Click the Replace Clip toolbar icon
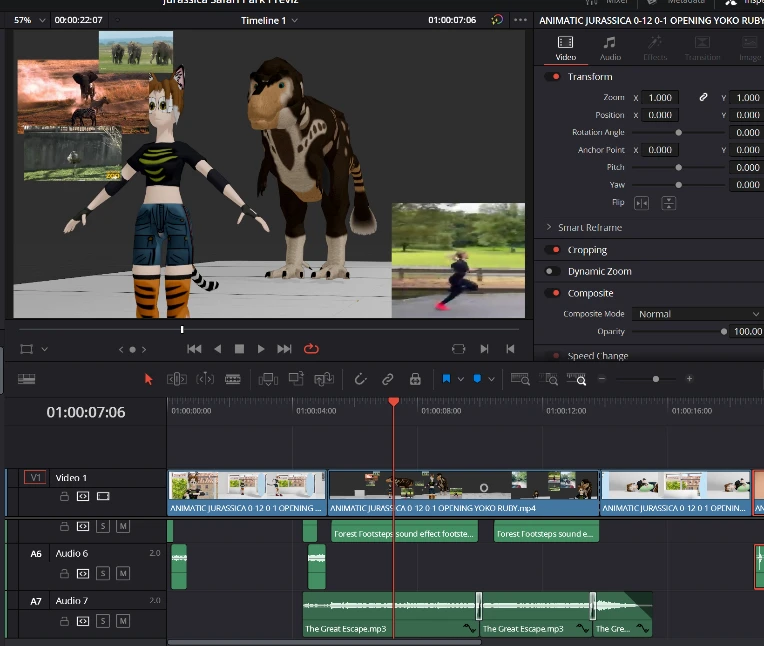 coord(324,379)
